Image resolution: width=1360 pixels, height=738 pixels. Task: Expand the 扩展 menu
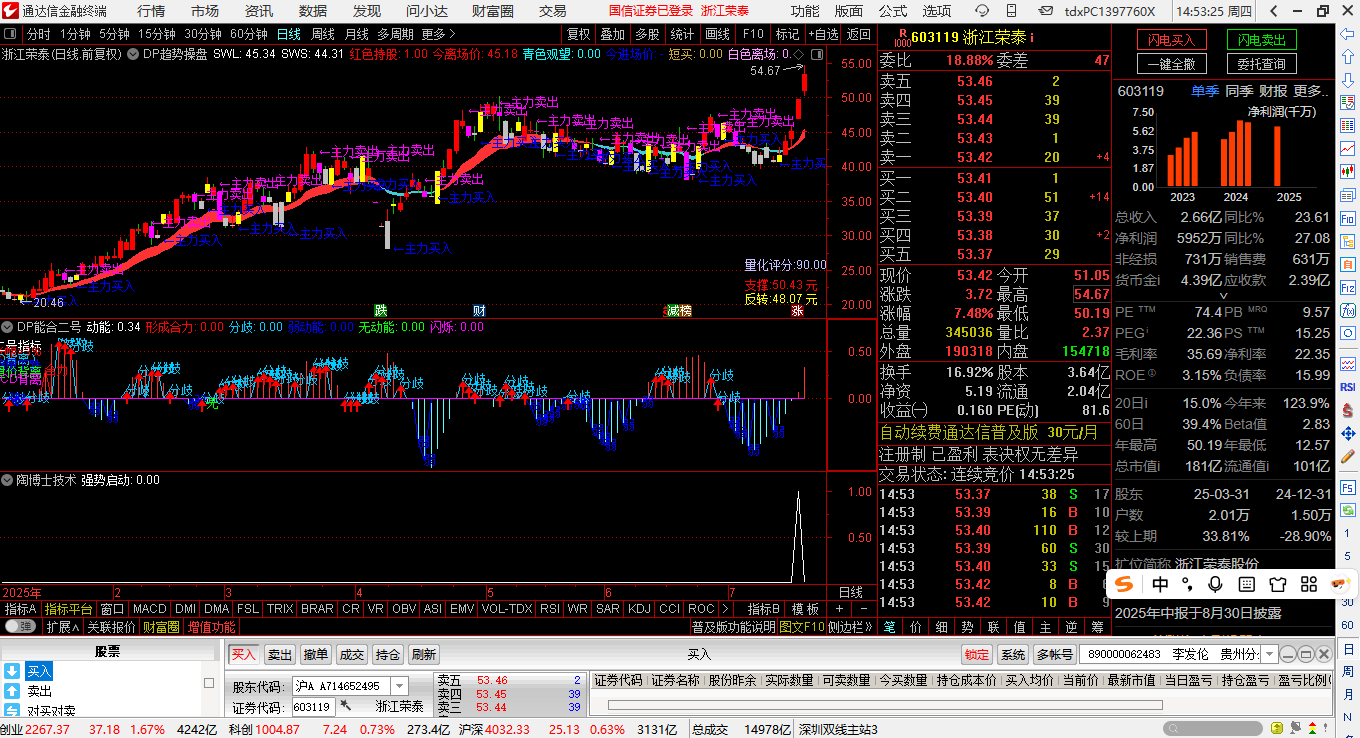tap(63, 627)
